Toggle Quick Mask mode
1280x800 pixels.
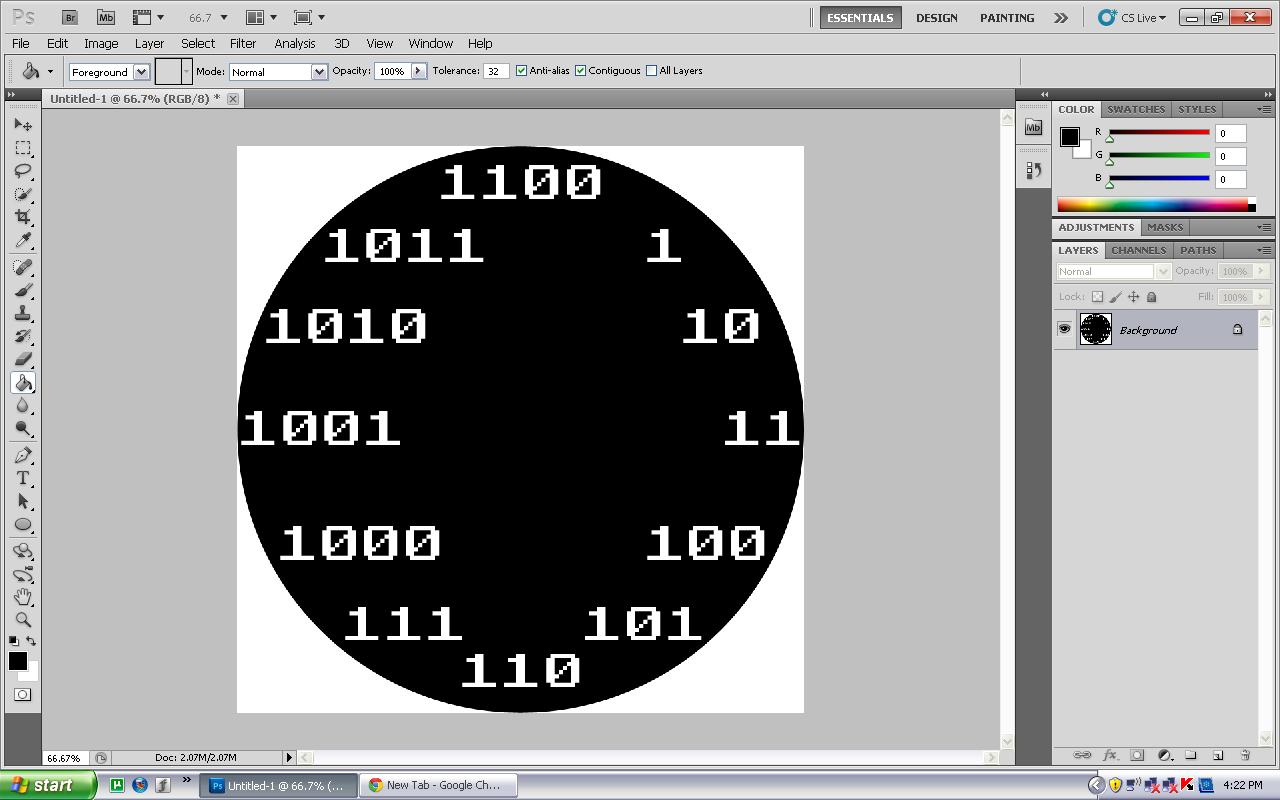tap(23, 694)
